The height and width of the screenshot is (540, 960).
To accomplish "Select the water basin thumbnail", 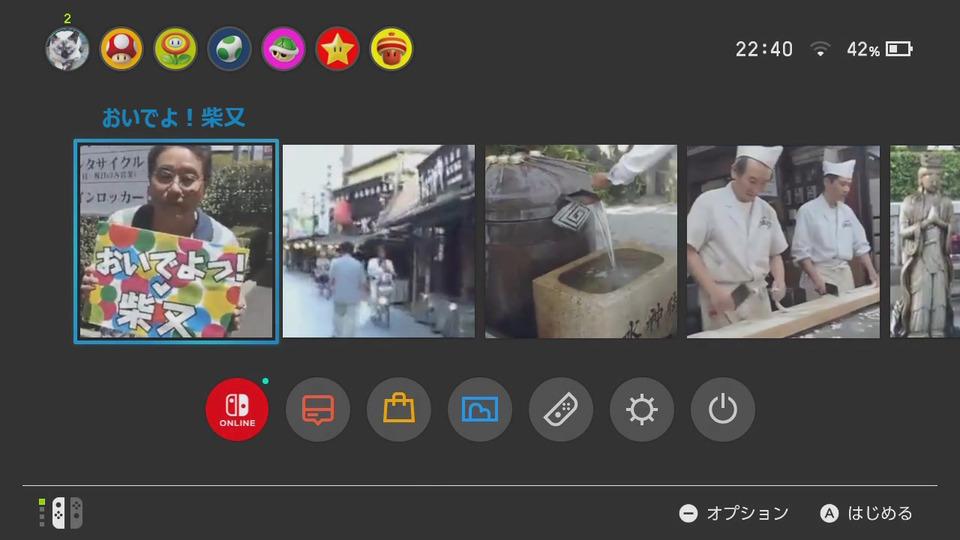I will [x=581, y=241].
